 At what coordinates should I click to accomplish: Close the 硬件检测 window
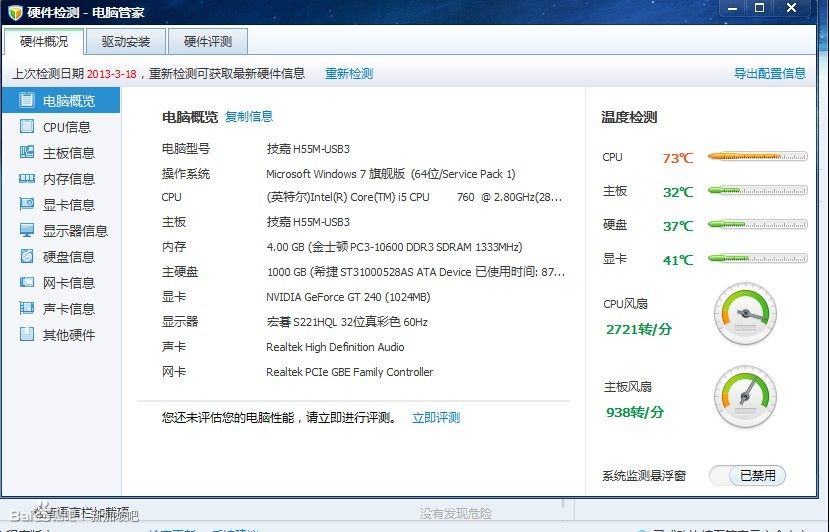[x=791, y=8]
